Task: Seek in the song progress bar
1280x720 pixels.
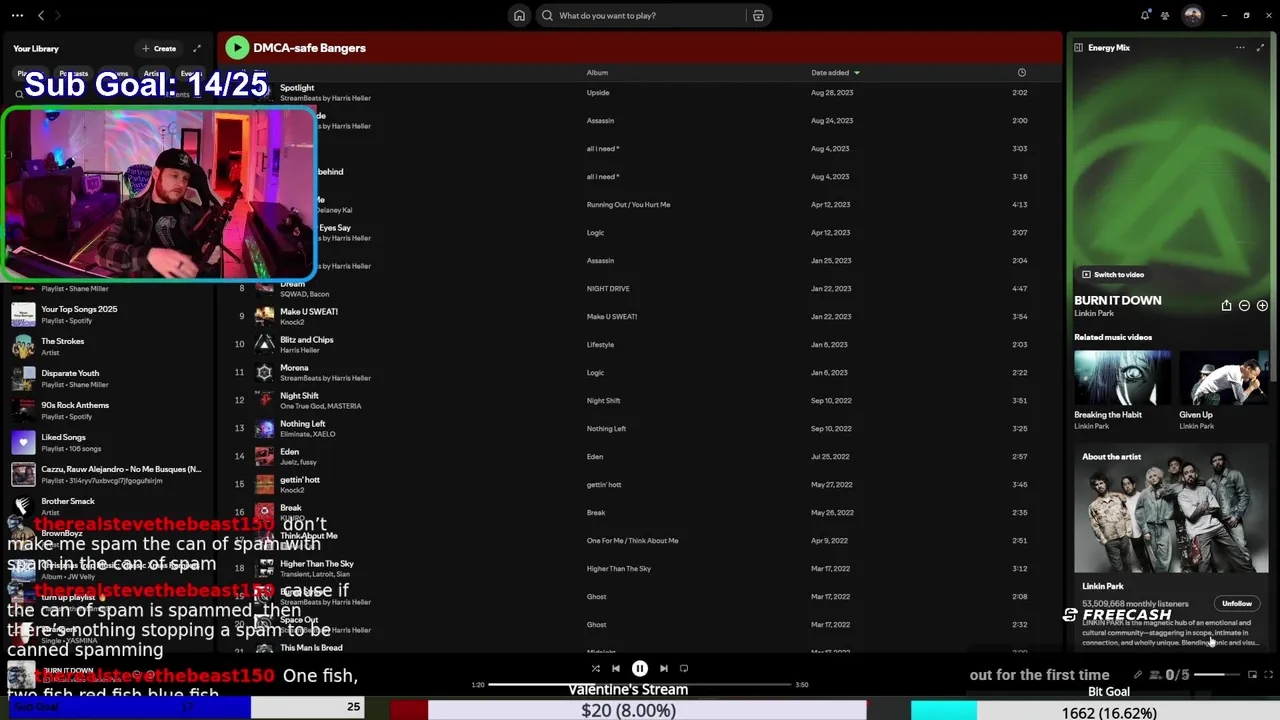Action: click(x=639, y=685)
